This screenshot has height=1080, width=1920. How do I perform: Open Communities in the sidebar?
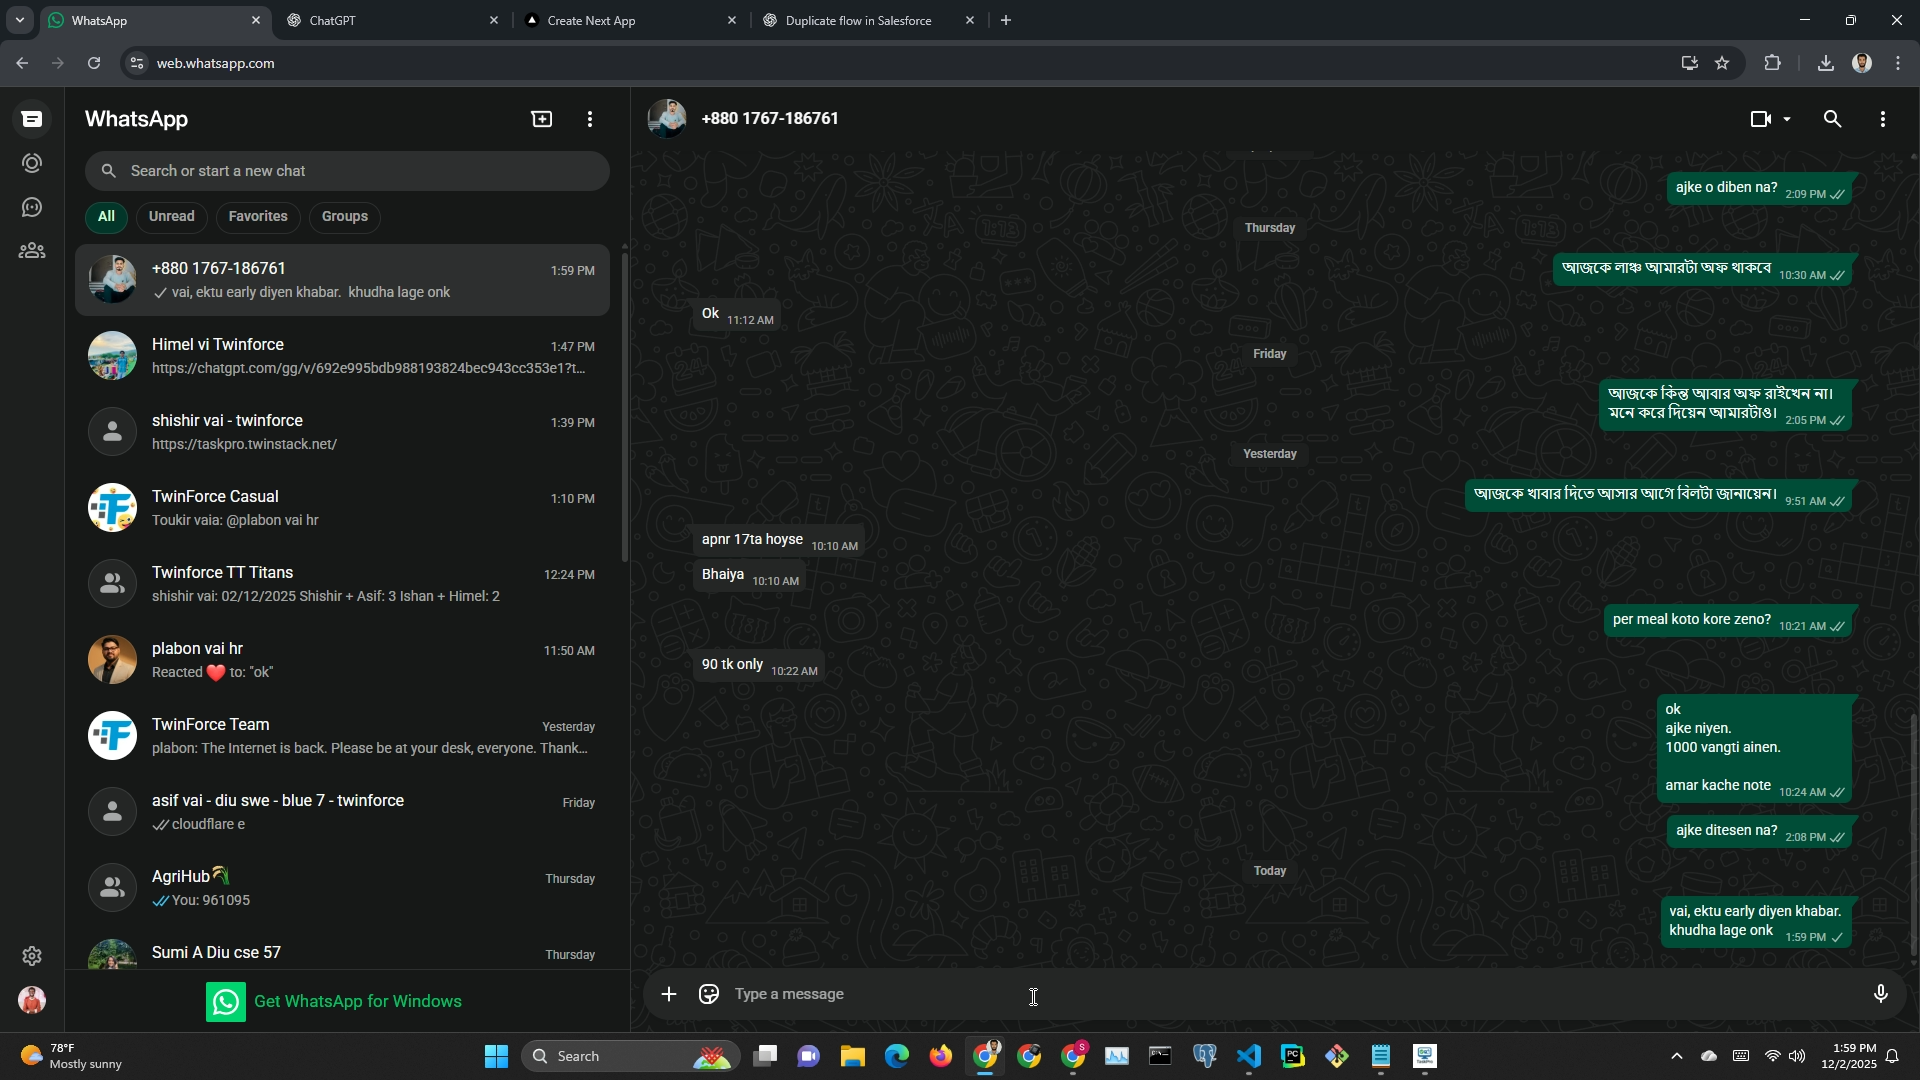pos(32,251)
